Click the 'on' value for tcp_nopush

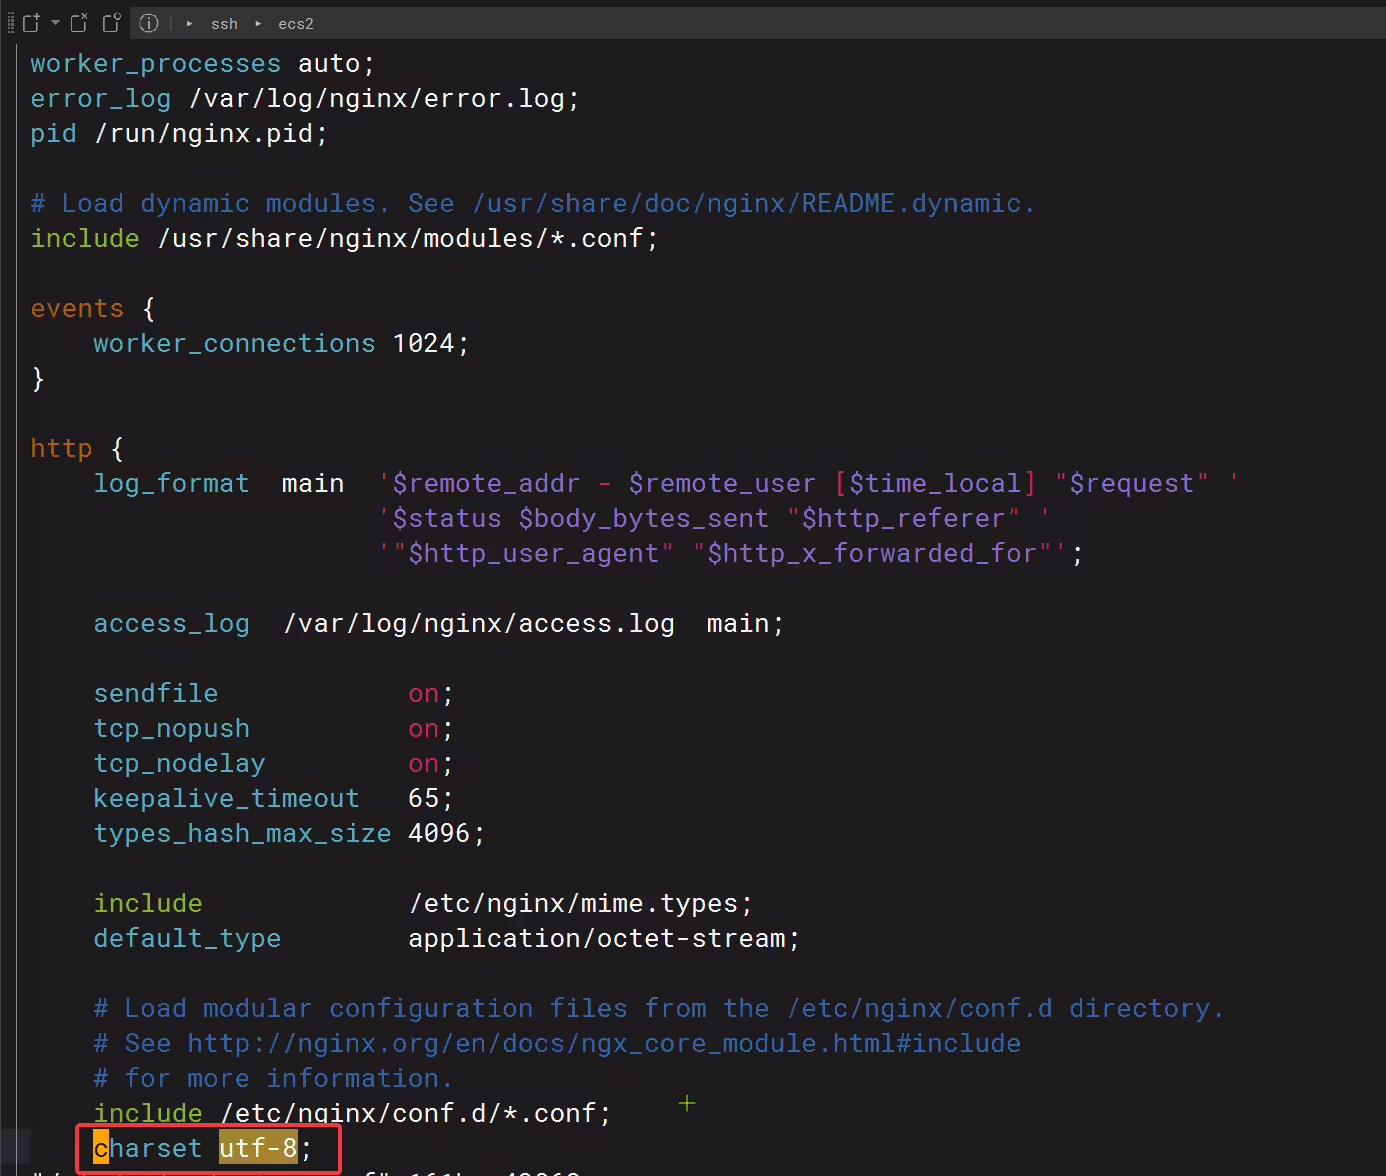[x=424, y=729]
